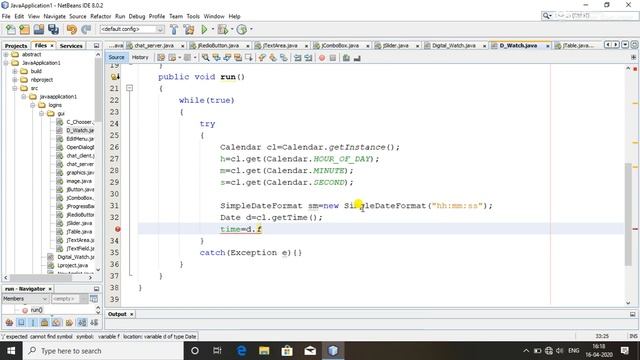Close the Output panel tab
Viewport: 640px width, 360px height.
coord(131,314)
